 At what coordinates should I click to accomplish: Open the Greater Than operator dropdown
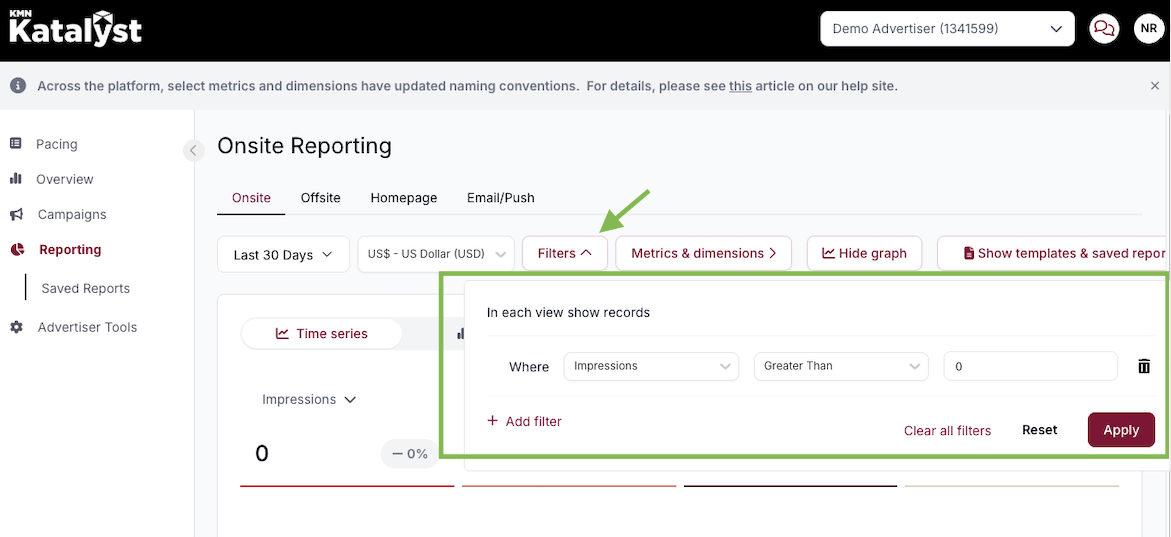click(841, 366)
